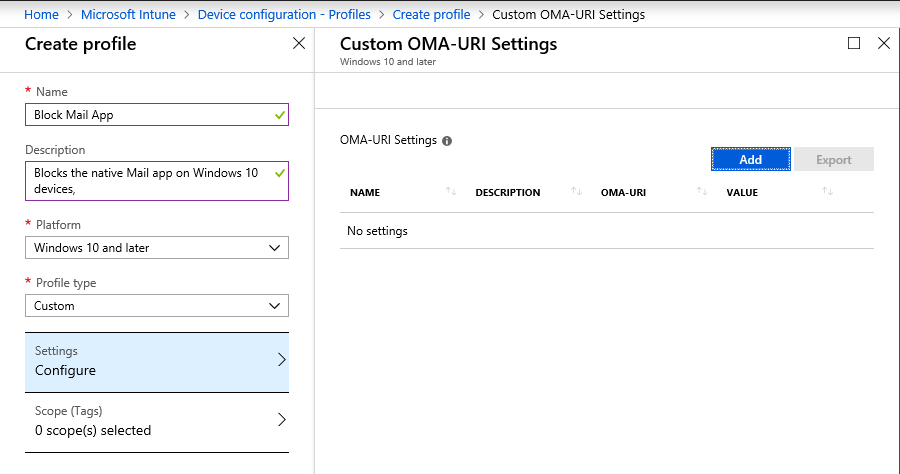900x474 pixels.
Task: Focus the Name text field
Action: [x=150, y=115]
